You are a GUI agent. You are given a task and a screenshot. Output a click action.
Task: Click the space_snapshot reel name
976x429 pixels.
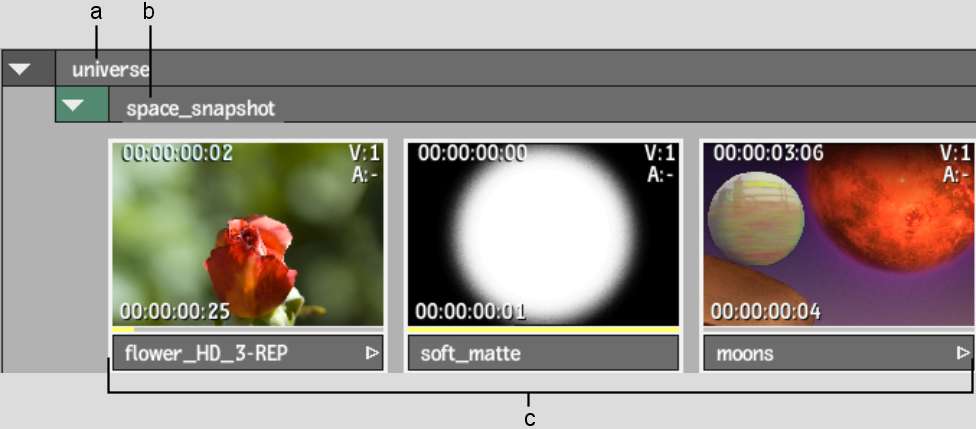click(x=200, y=109)
